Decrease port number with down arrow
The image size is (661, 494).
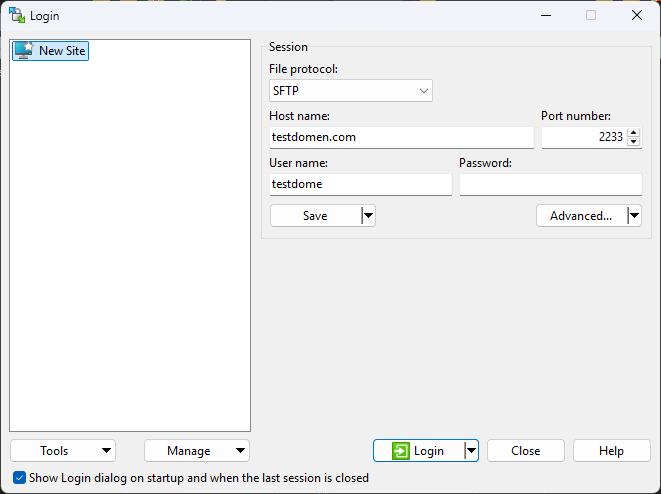633,142
